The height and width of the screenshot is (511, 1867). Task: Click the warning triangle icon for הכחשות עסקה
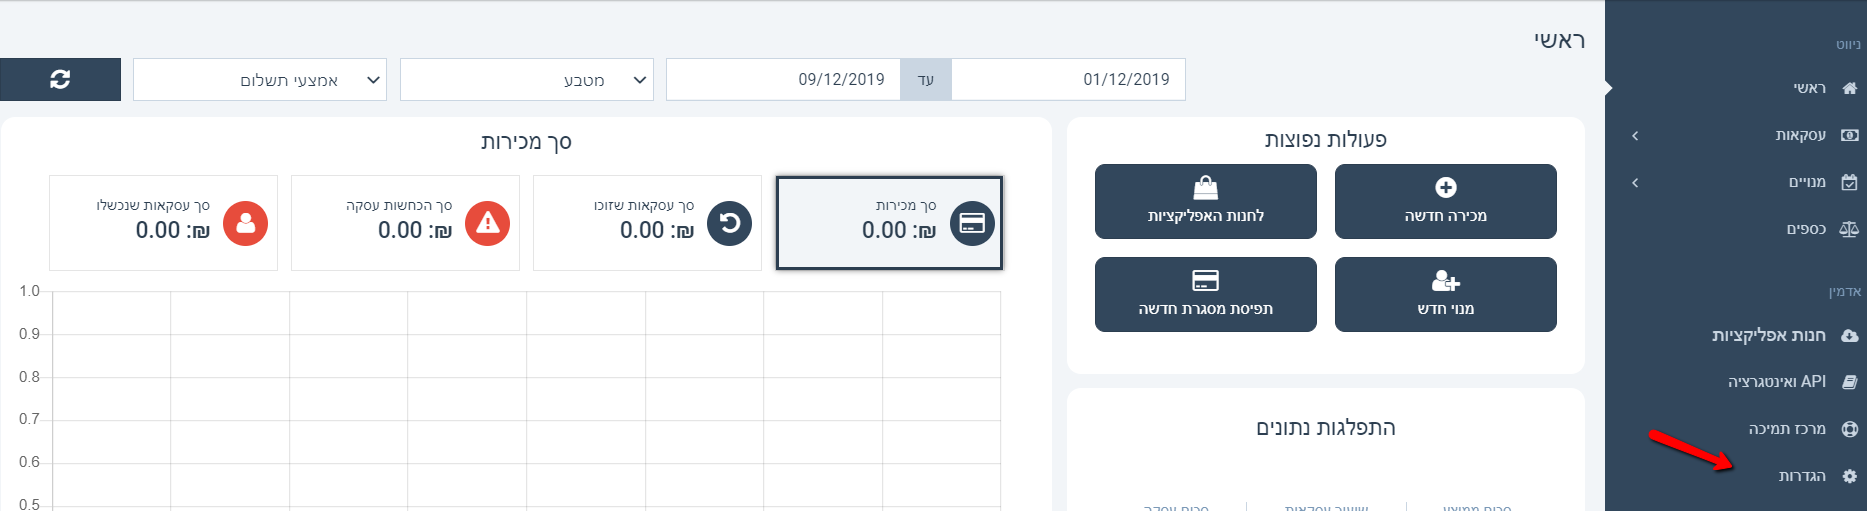488,223
